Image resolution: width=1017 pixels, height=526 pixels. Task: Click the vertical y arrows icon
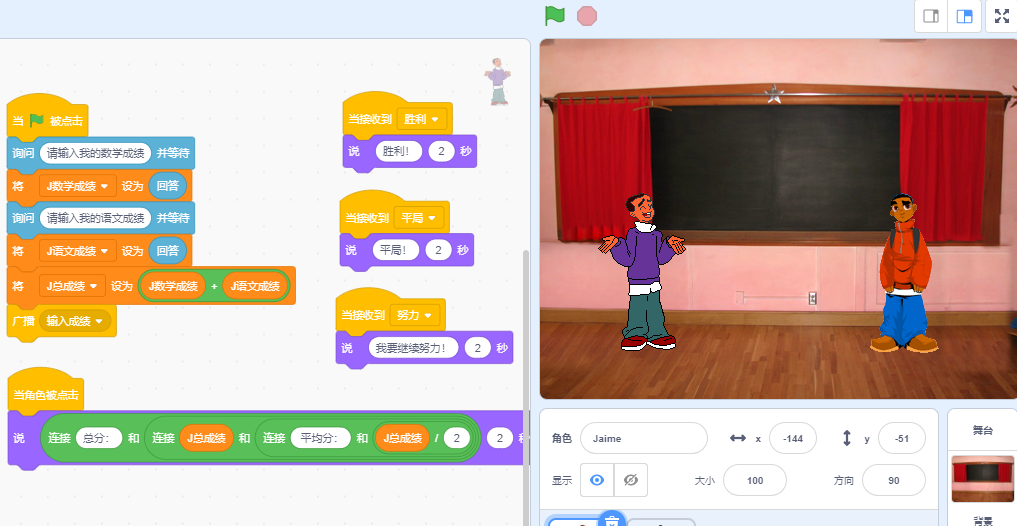(x=846, y=438)
